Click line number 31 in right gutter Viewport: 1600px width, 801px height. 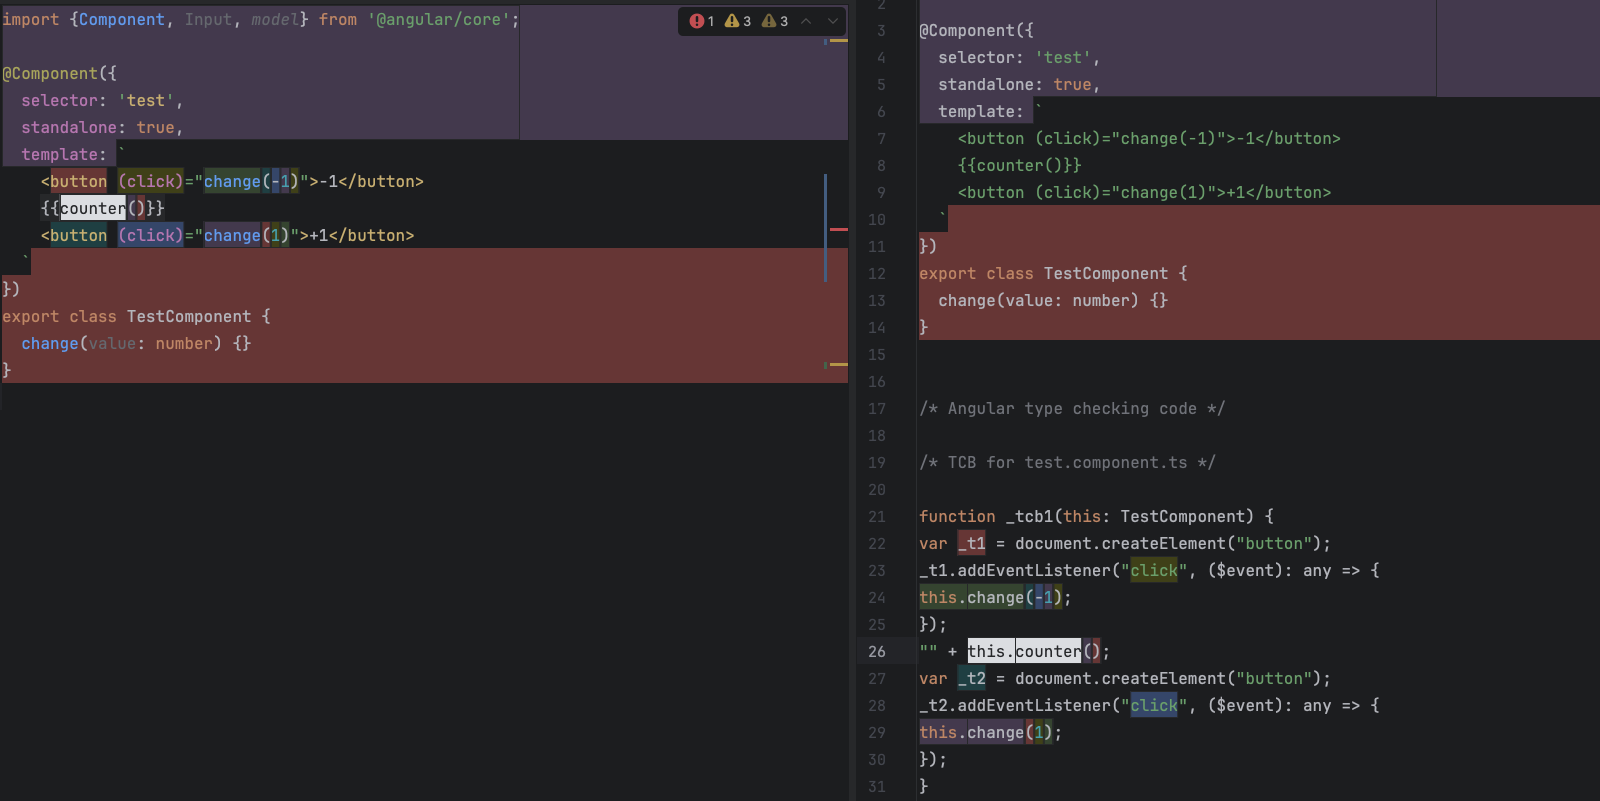(877, 786)
